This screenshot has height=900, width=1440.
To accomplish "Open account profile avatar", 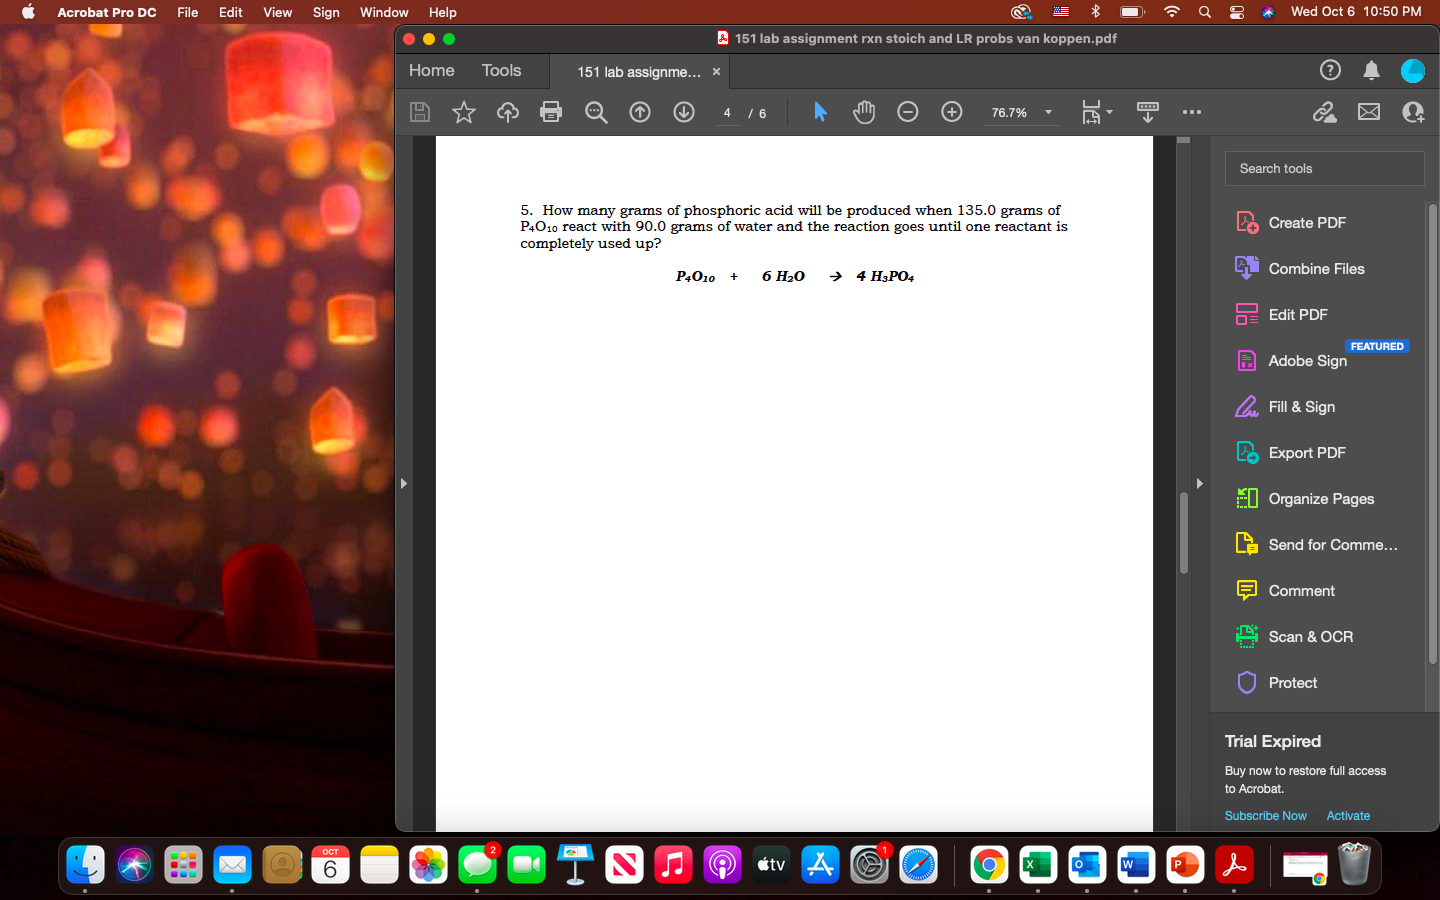I will coord(1413,70).
